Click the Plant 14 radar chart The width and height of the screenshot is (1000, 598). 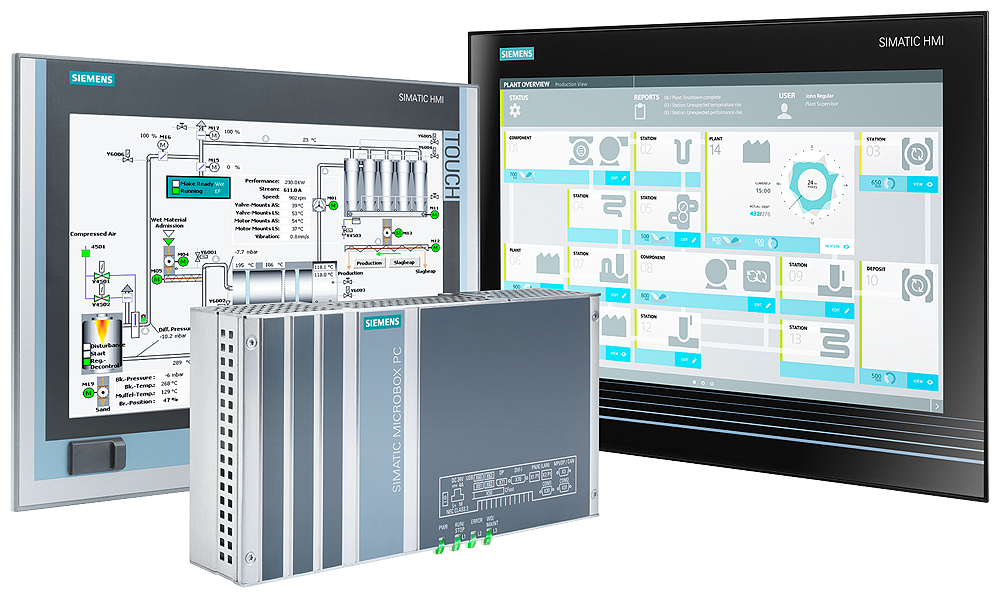pyautogui.click(x=812, y=184)
